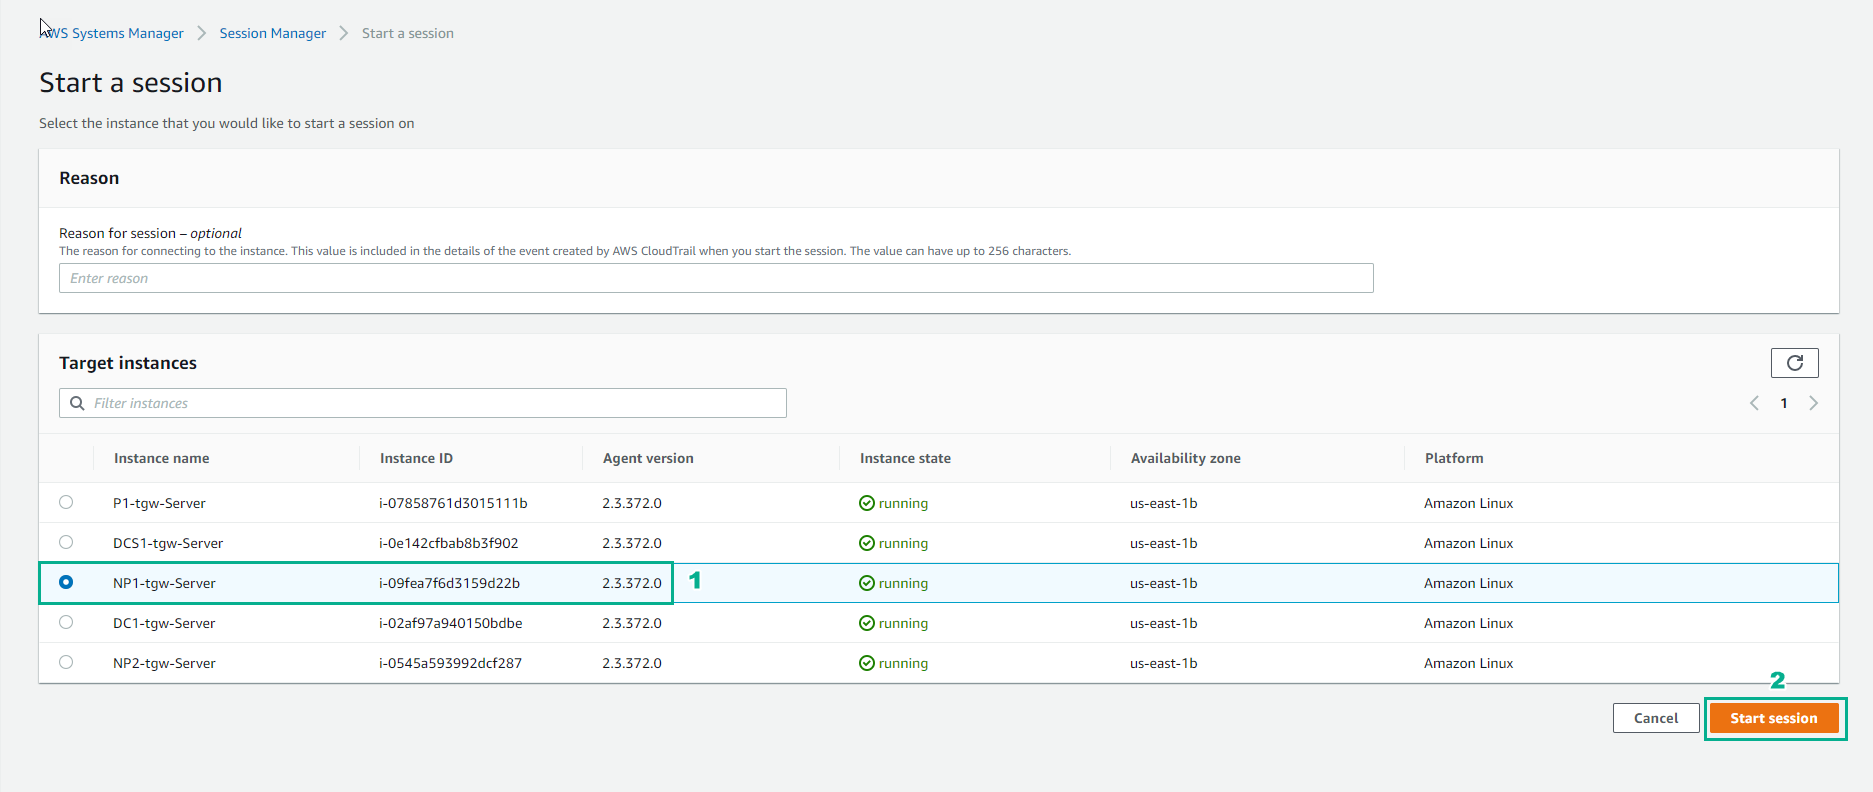Click page number 1 in pagination
The image size is (1873, 792).
(x=1784, y=403)
